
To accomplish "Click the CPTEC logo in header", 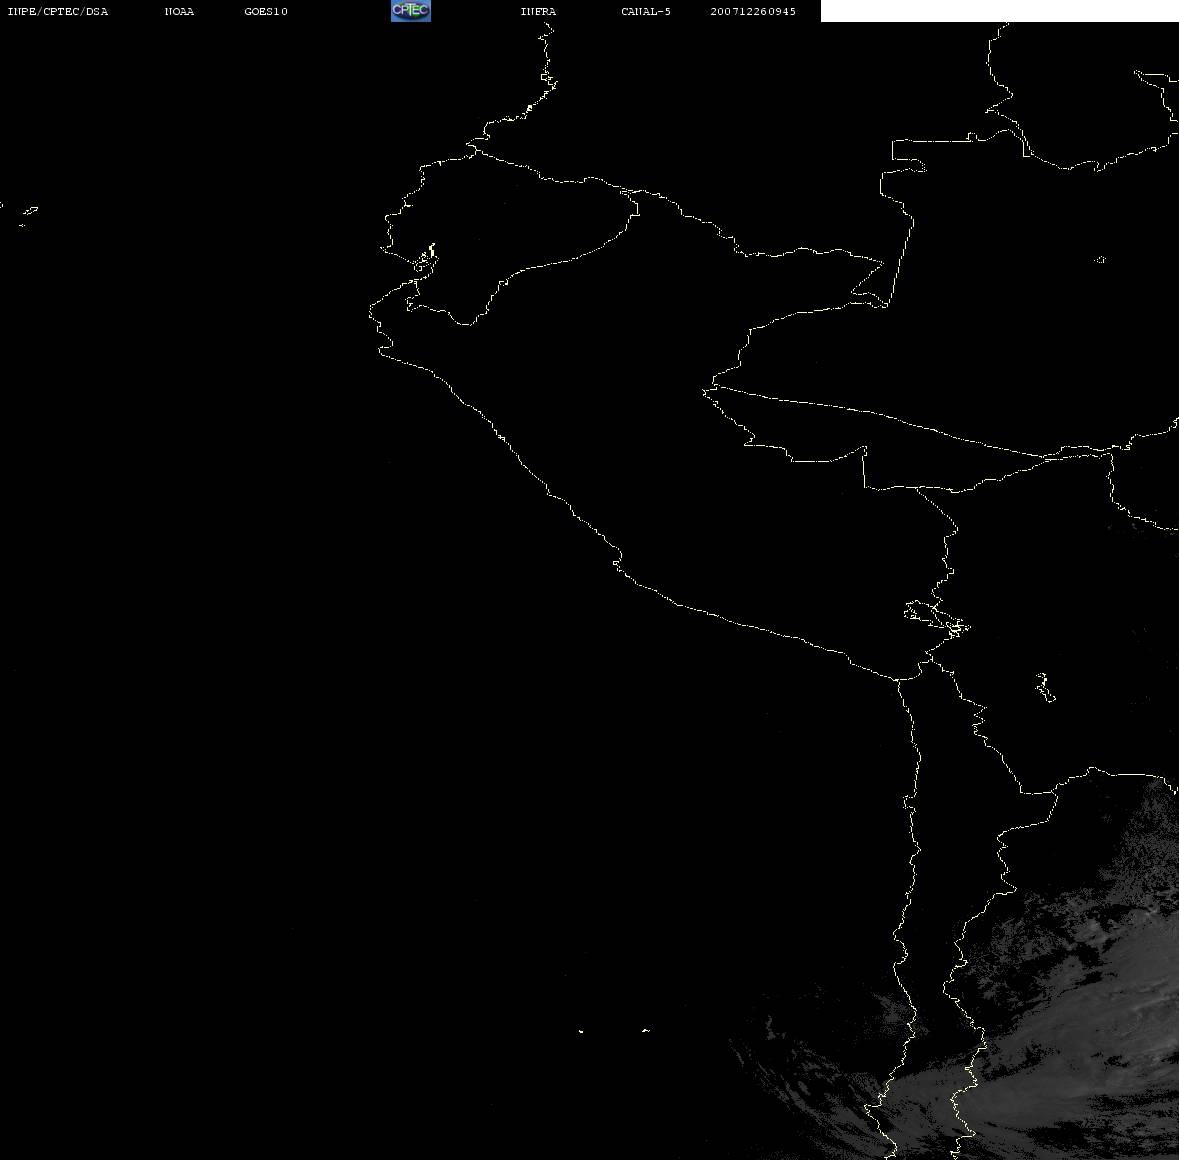I will (410, 11).
